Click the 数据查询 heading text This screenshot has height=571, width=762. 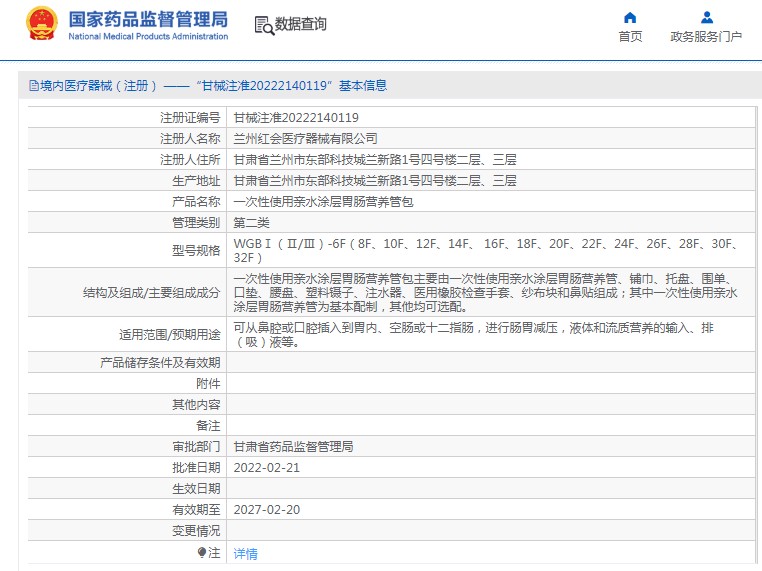tap(300, 24)
